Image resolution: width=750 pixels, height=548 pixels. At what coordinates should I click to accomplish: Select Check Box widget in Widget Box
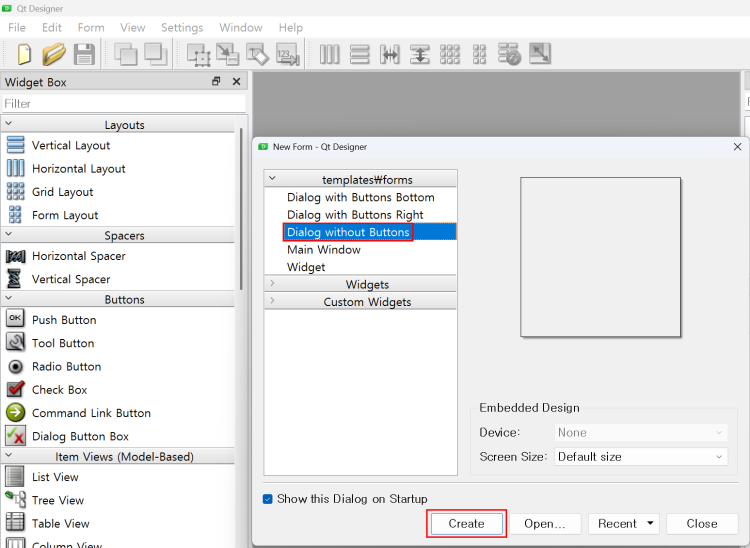click(x=59, y=390)
